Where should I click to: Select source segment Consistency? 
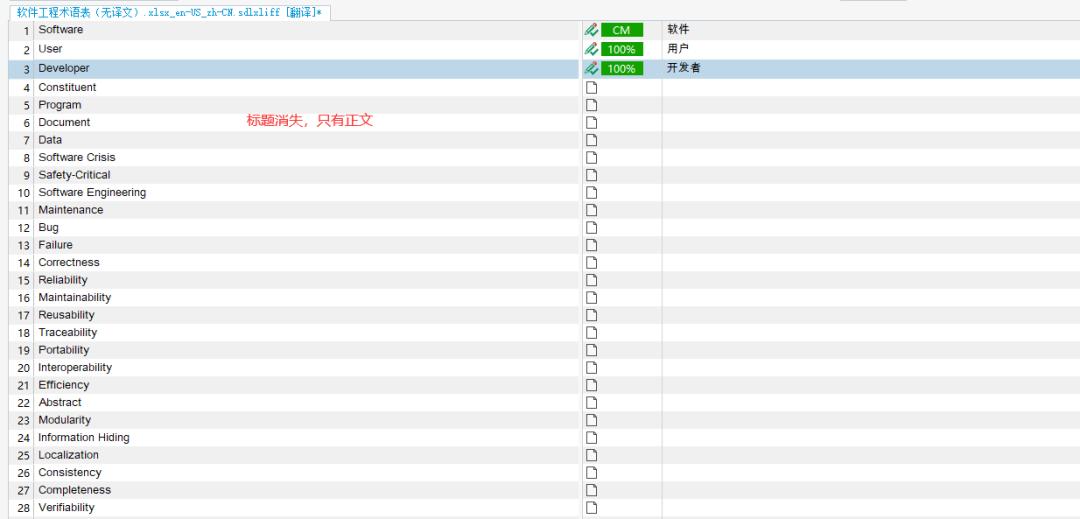point(70,473)
